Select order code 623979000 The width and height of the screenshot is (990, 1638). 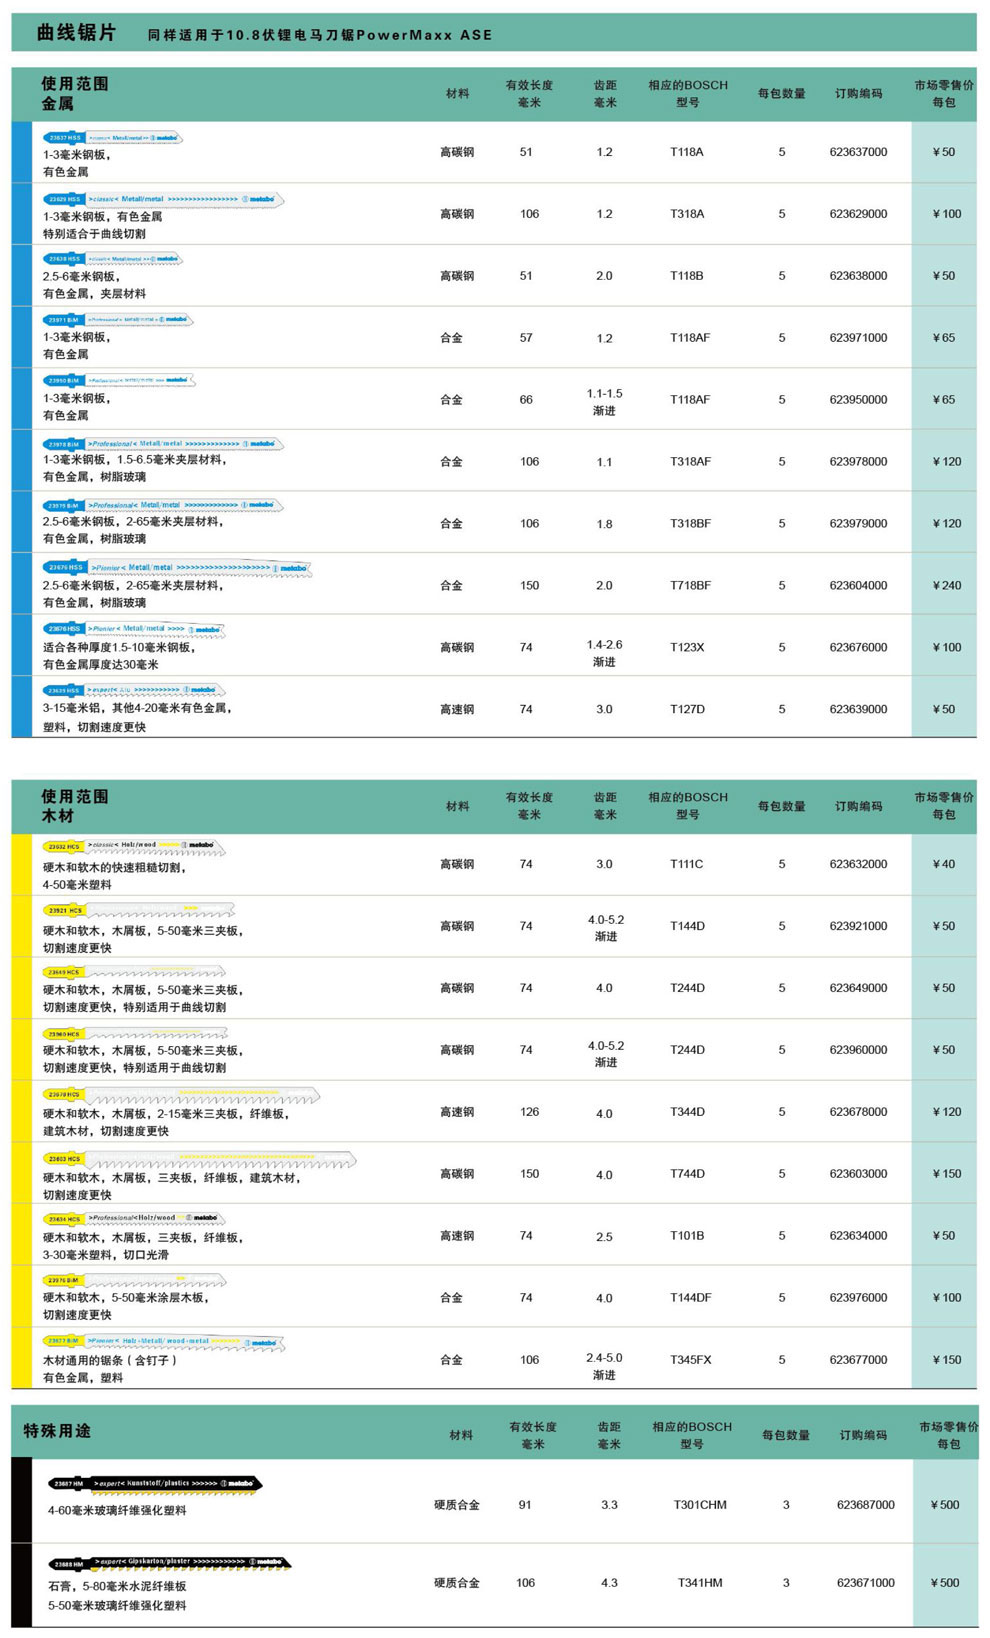[858, 524]
